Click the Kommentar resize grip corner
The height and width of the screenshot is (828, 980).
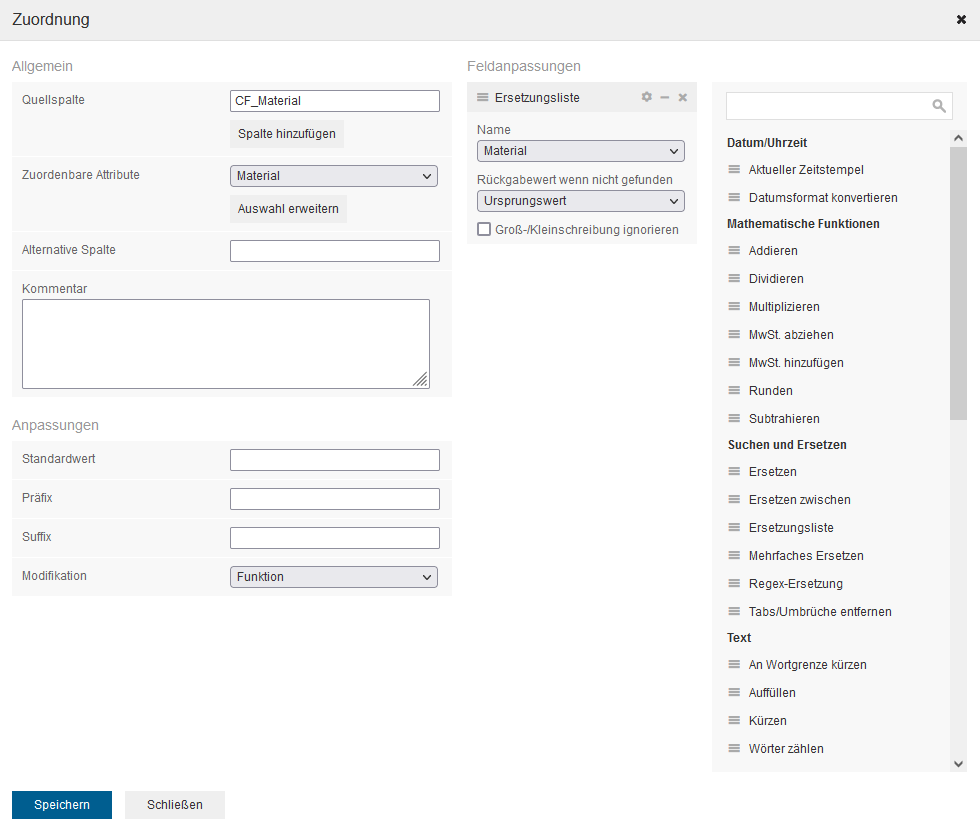click(421, 380)
